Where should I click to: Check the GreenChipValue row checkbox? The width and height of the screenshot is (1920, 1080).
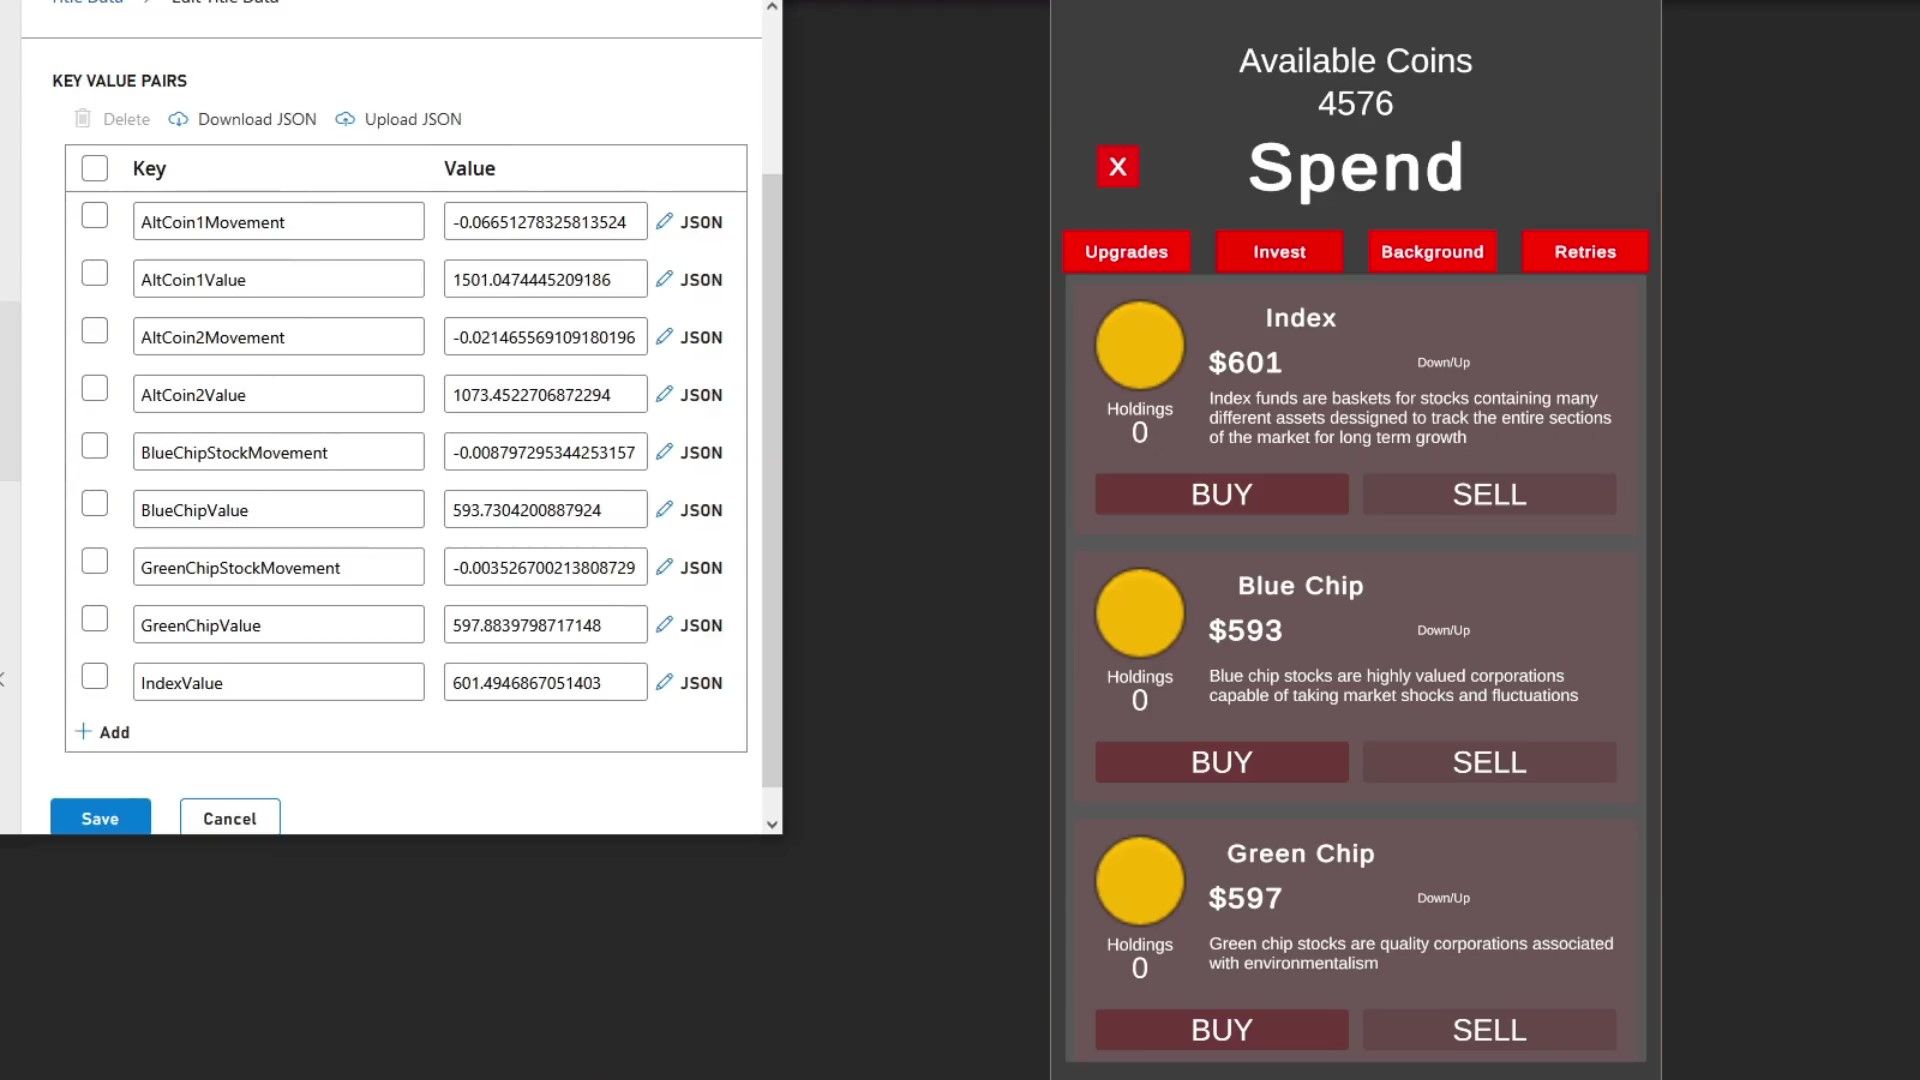coord(95,619)
